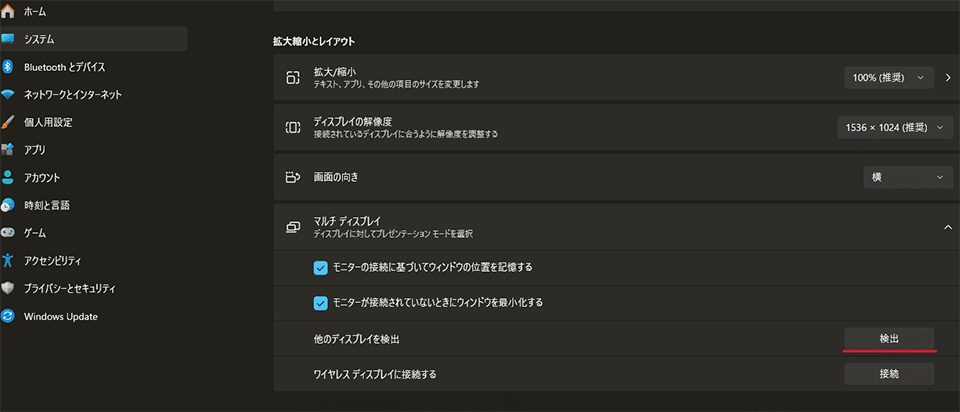Uncheck モニターが接続されていないときにウィンドウを最小化する checkbox
The width and height of the screenshot is (960, 412).
[x=321, y=302]
